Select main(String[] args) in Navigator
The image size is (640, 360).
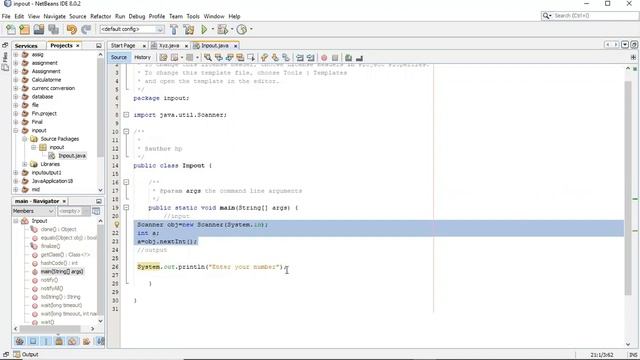tap(62, 271)
